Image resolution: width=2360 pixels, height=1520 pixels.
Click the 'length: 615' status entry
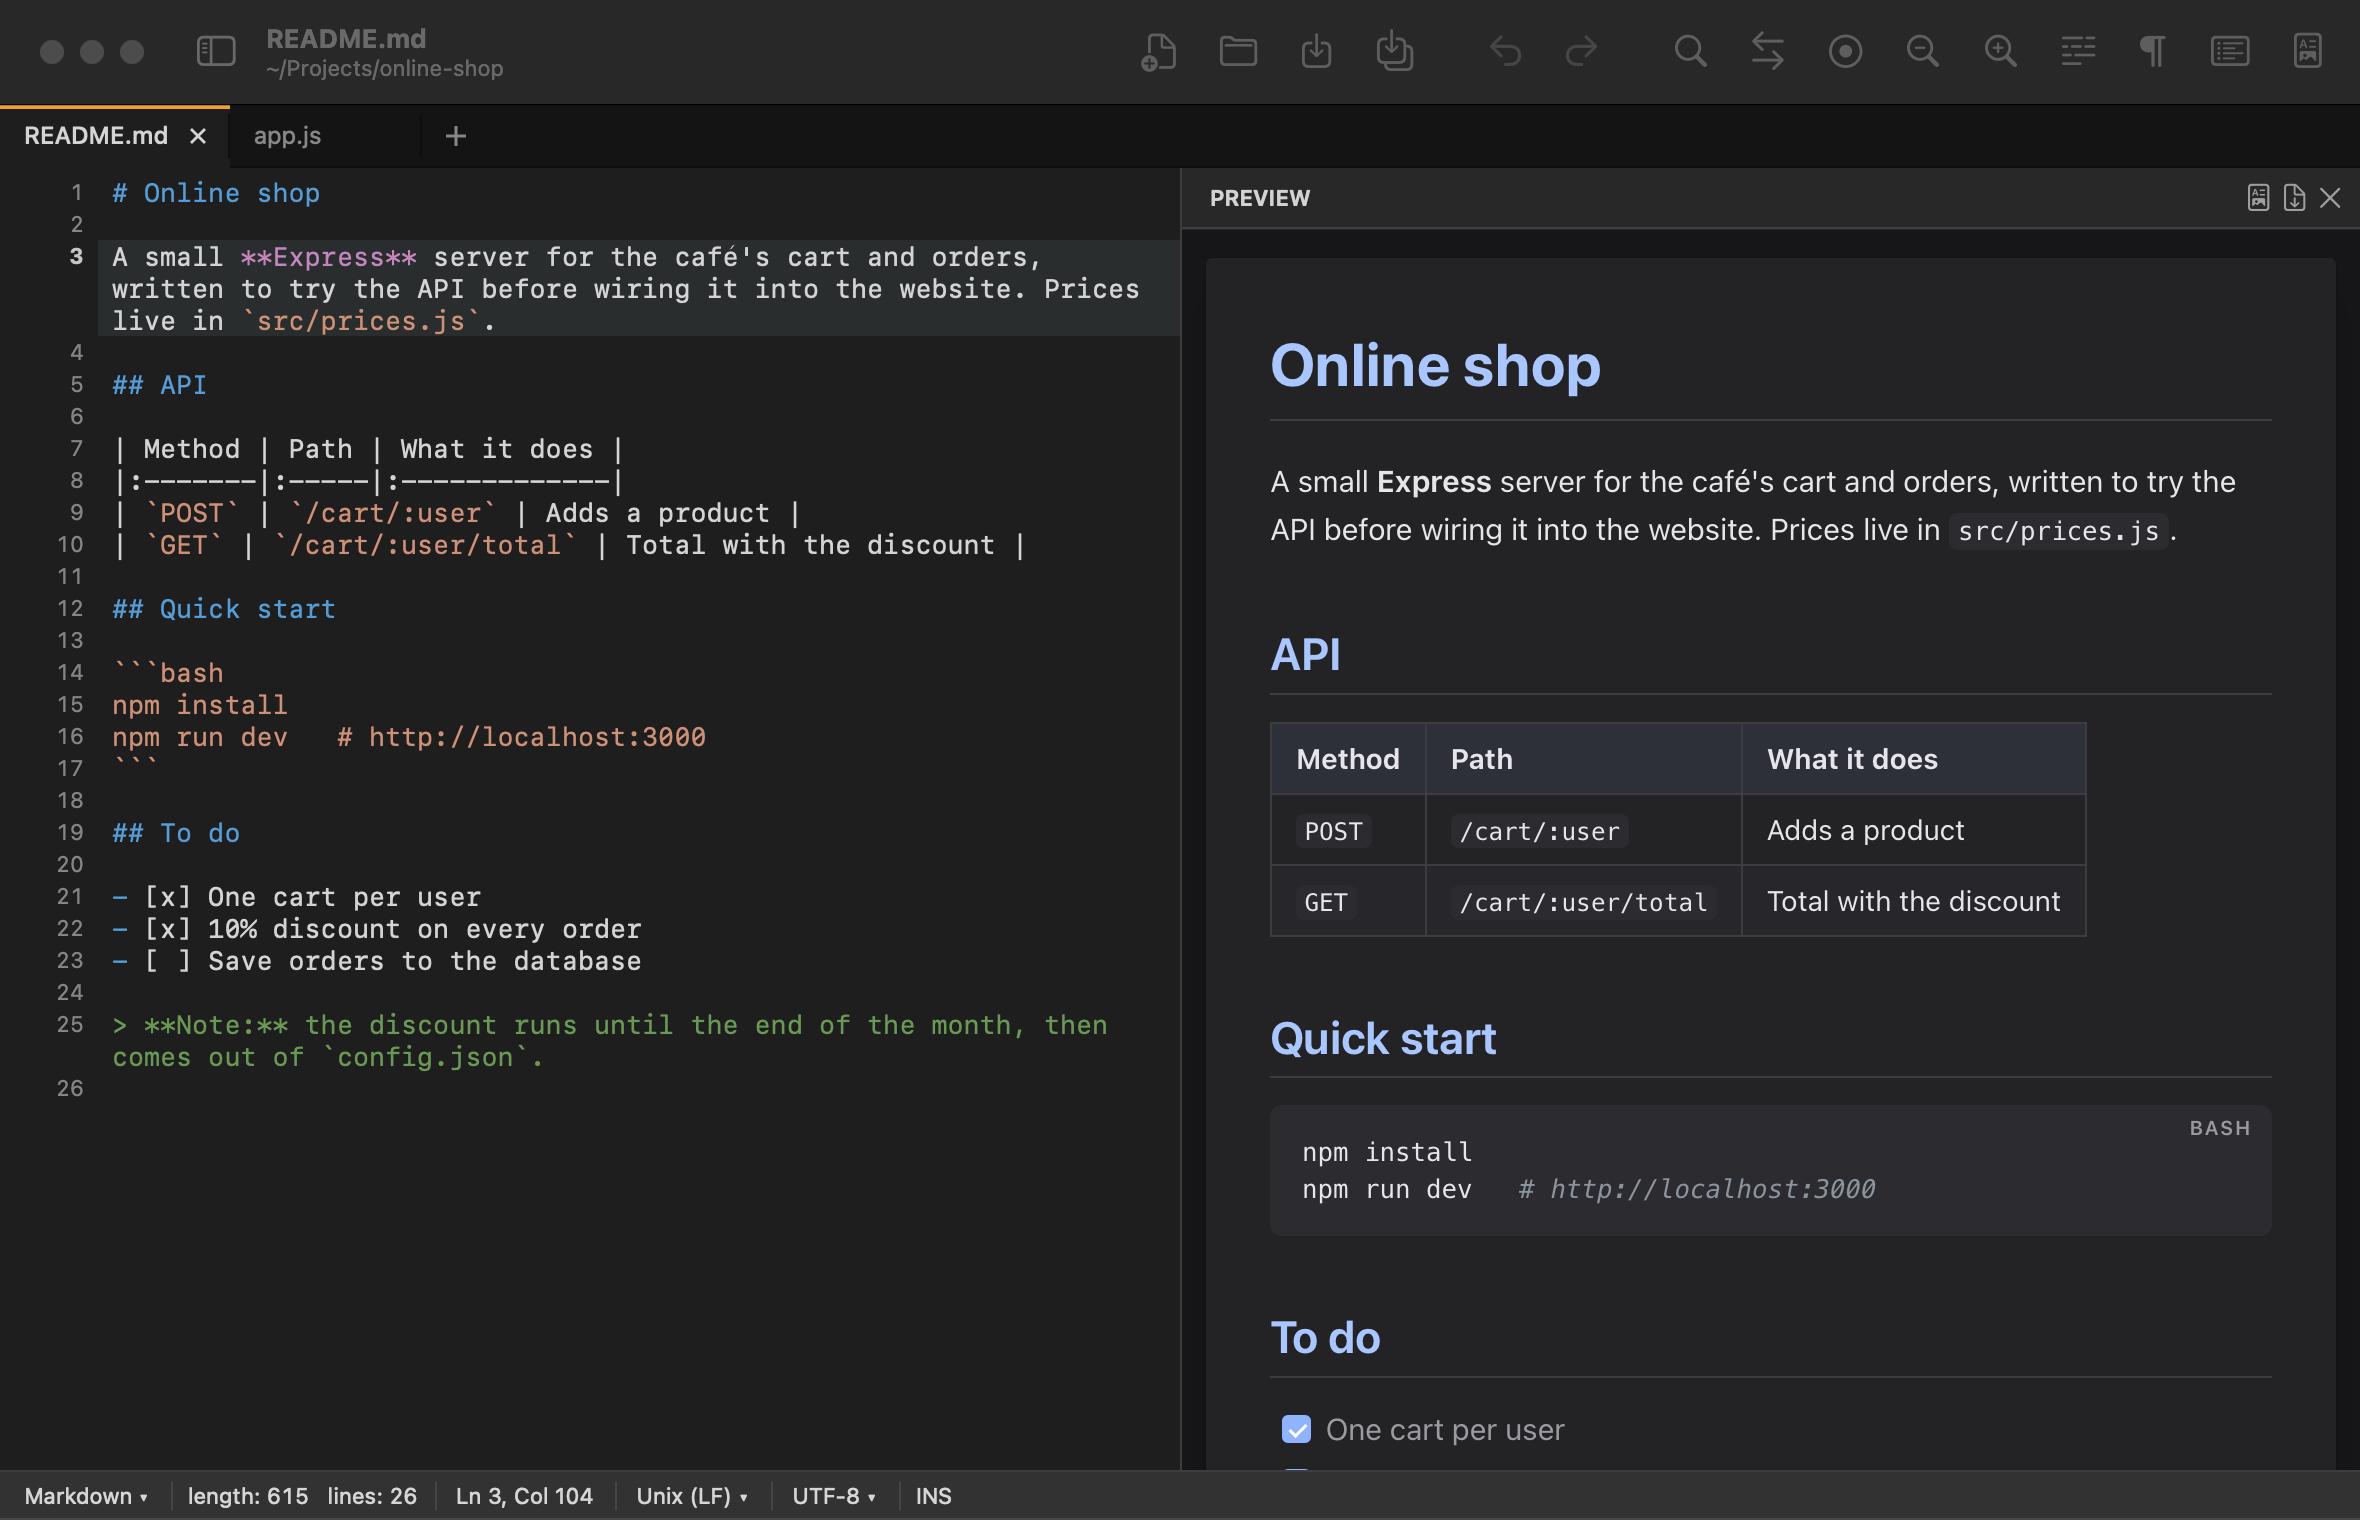[248, 1496]
